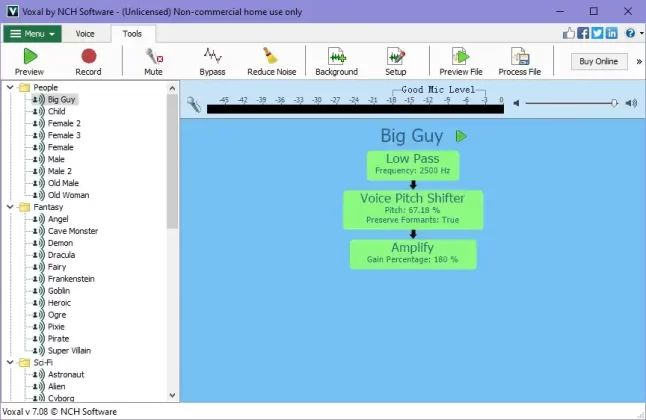This screenshot has width=646, height=420.
Task: Open the Low Pass effect block
Action: [413, 165]
